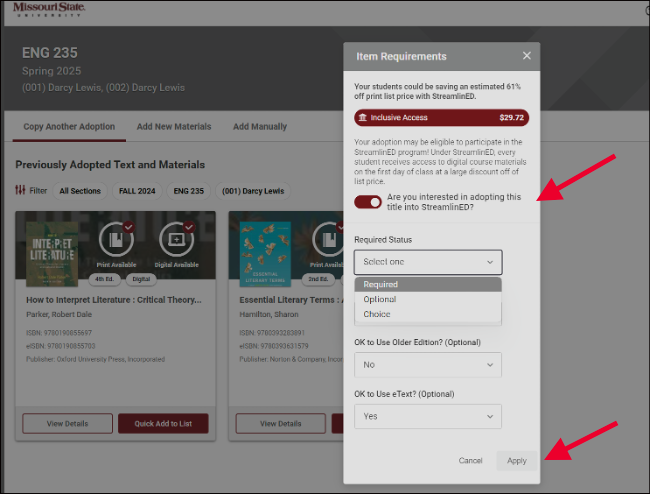Click the Inclusive Access building icon
The width and height of the screenshot is (650, 495).
pyautogui.click(x=362, y=117)
